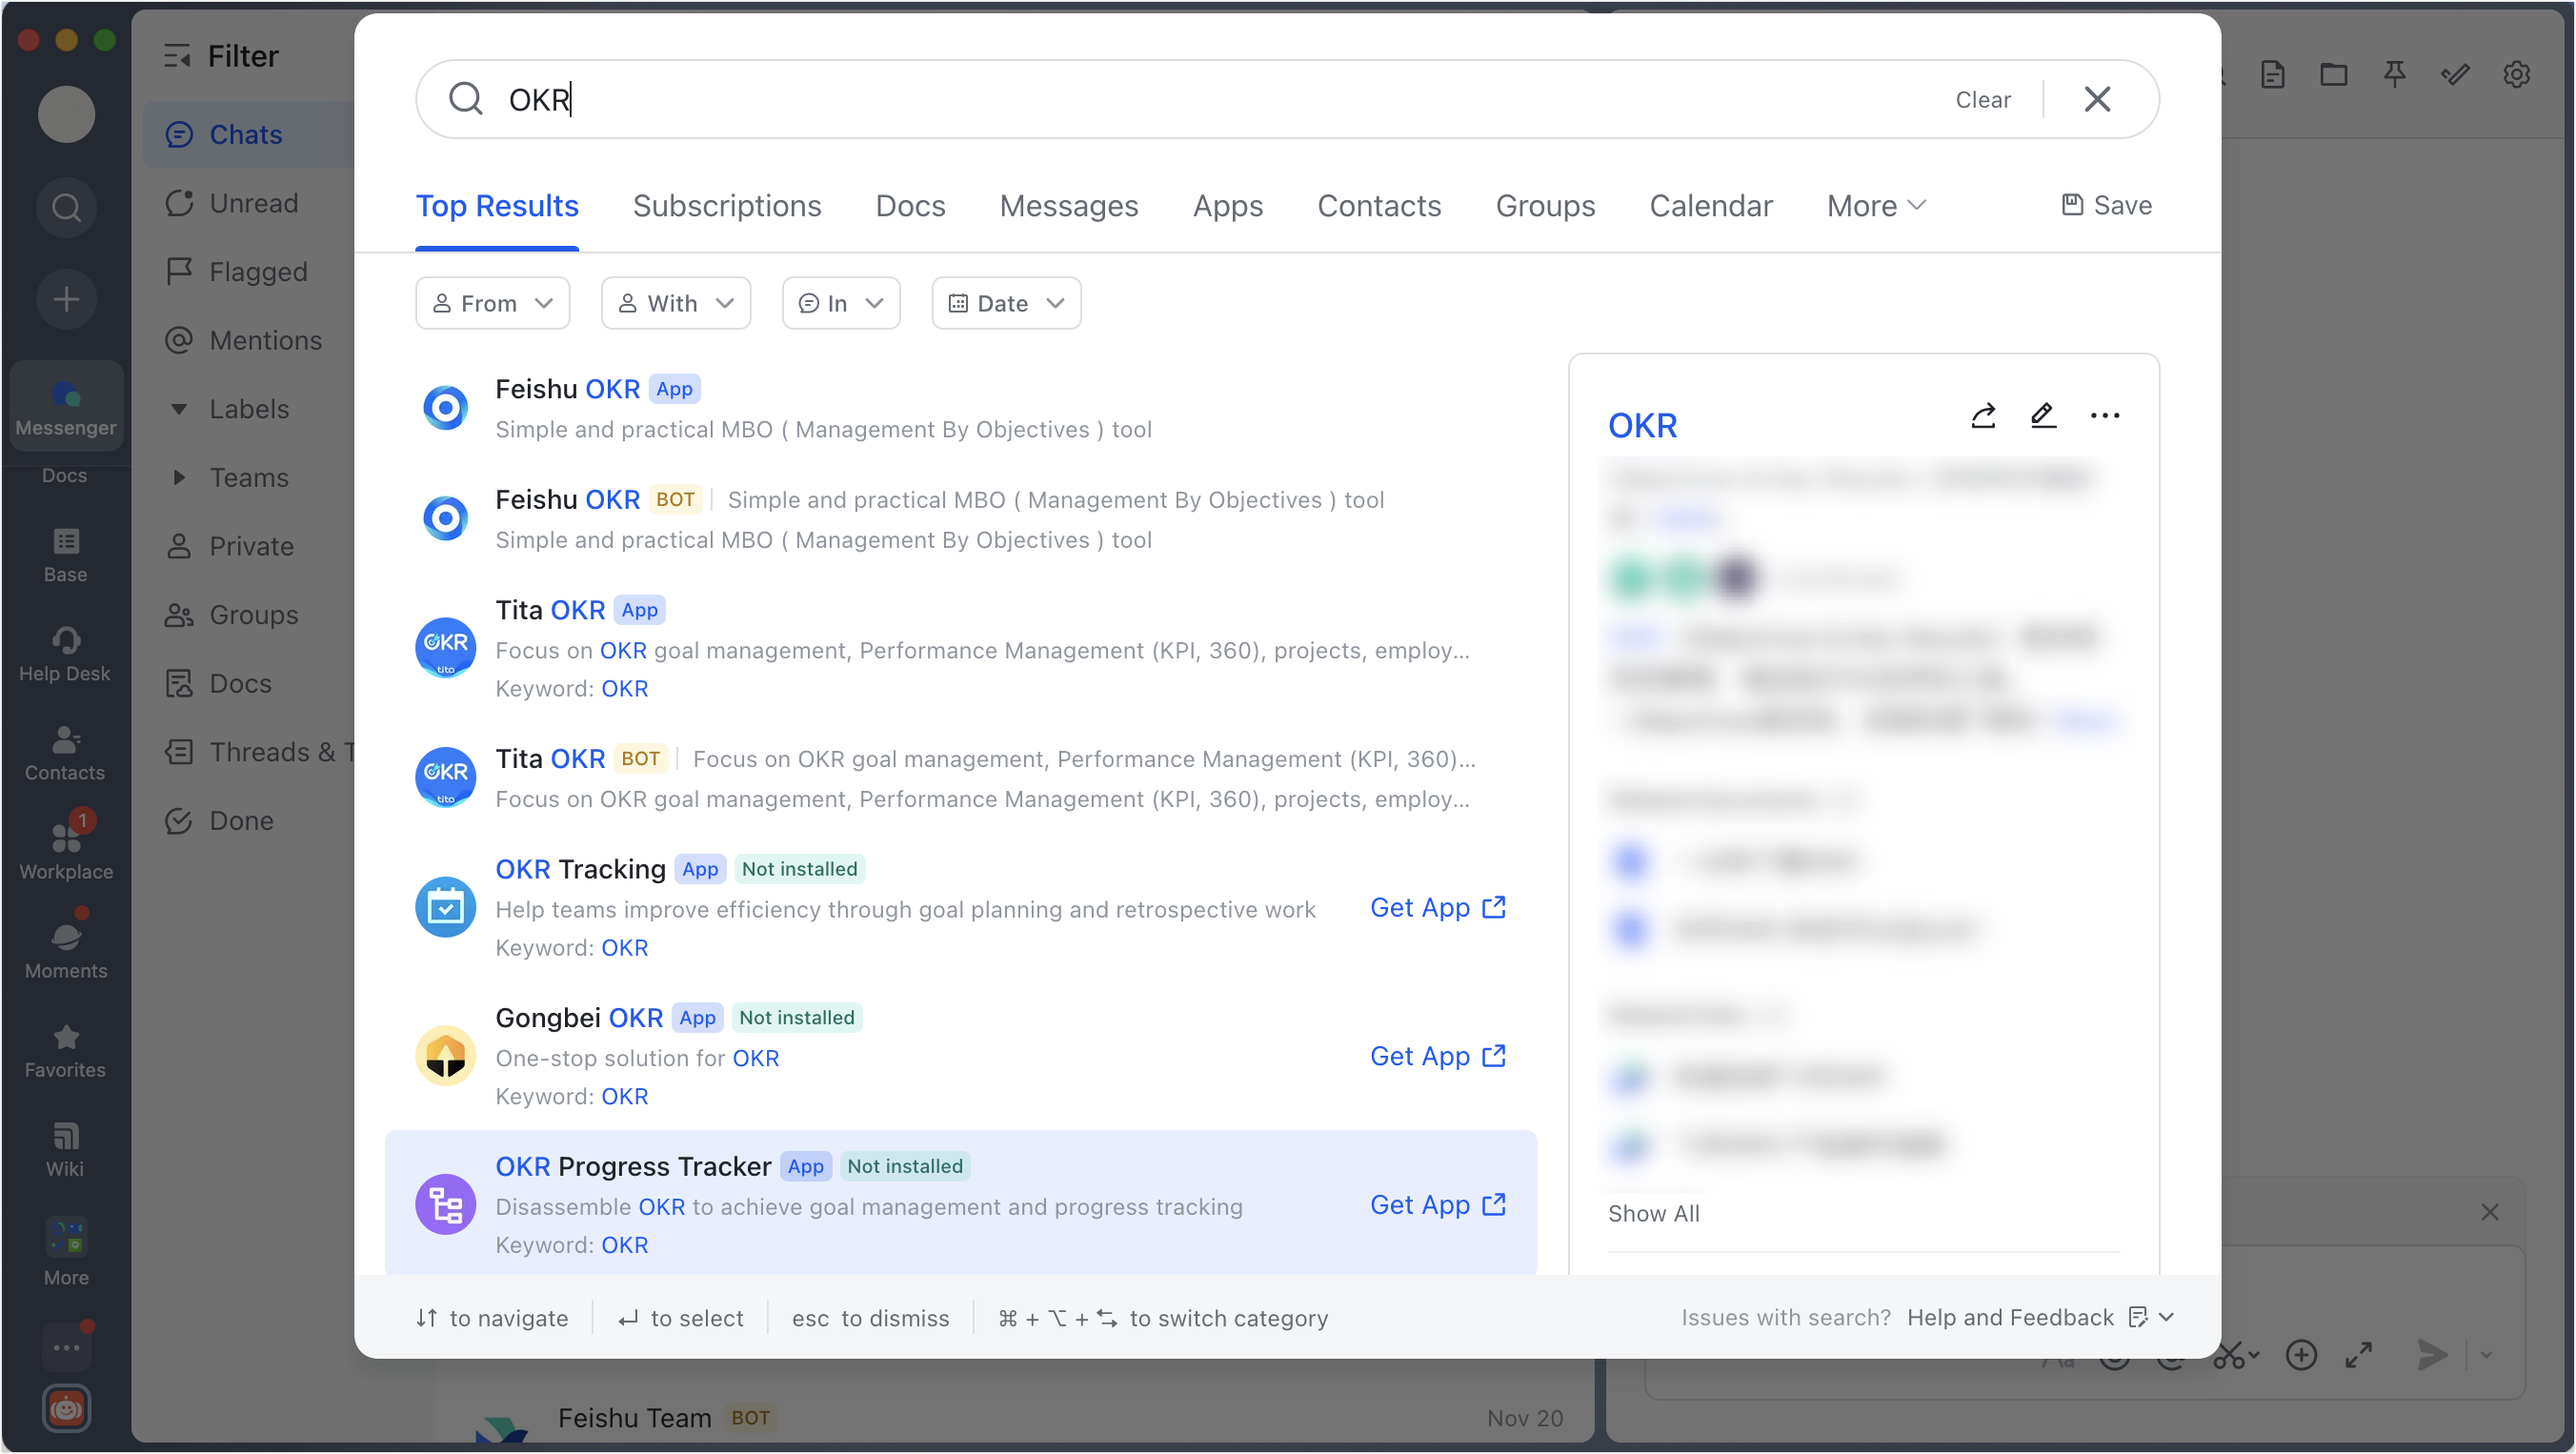This screenshot has height=1454, width=2576.
Task: Get App for OKR Tracking
Action: coord(1437,907)
